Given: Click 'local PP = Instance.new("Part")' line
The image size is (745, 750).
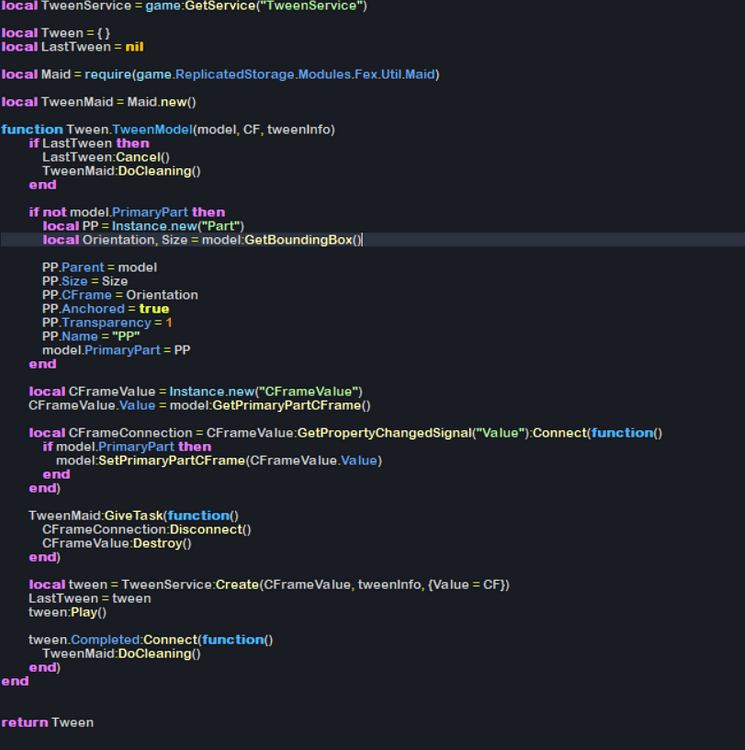Looking at the screenshot, I should (143, 226).
